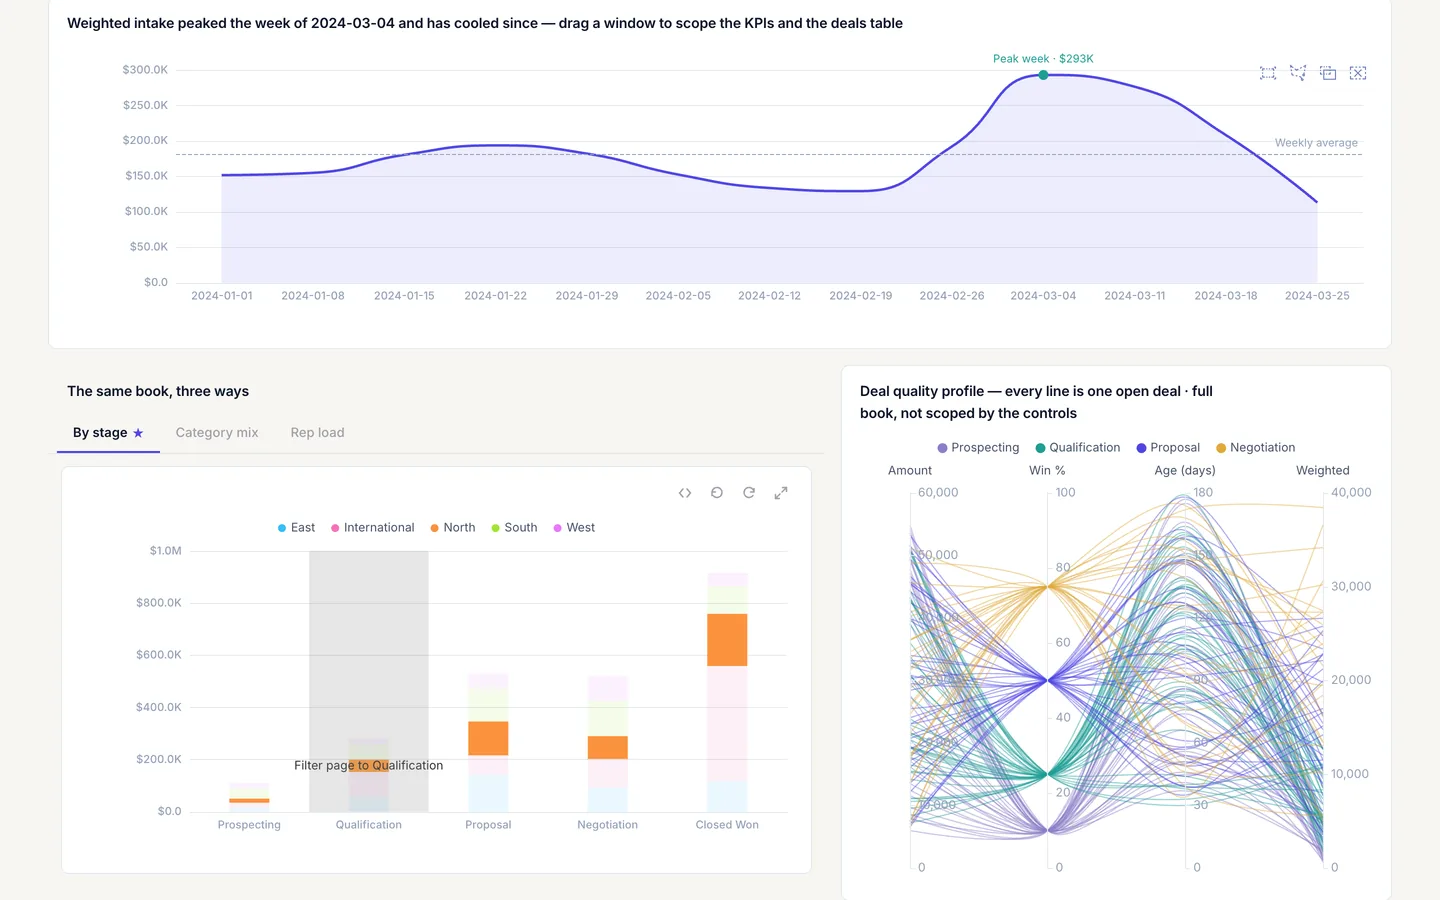Viewport: 1440px width, 900px height.
Task: Open the bar chart data view icon
Action: [685, 493]
